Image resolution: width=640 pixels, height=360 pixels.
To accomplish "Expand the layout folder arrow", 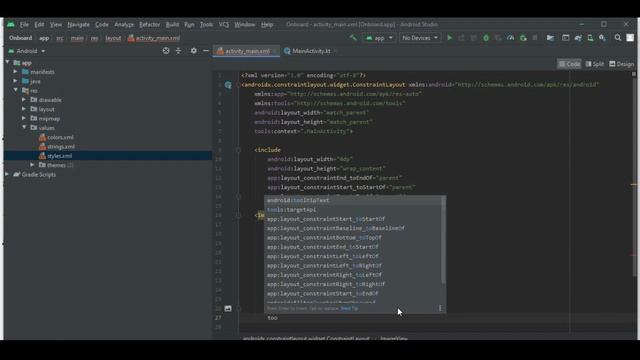I will [x=24, y=109].
